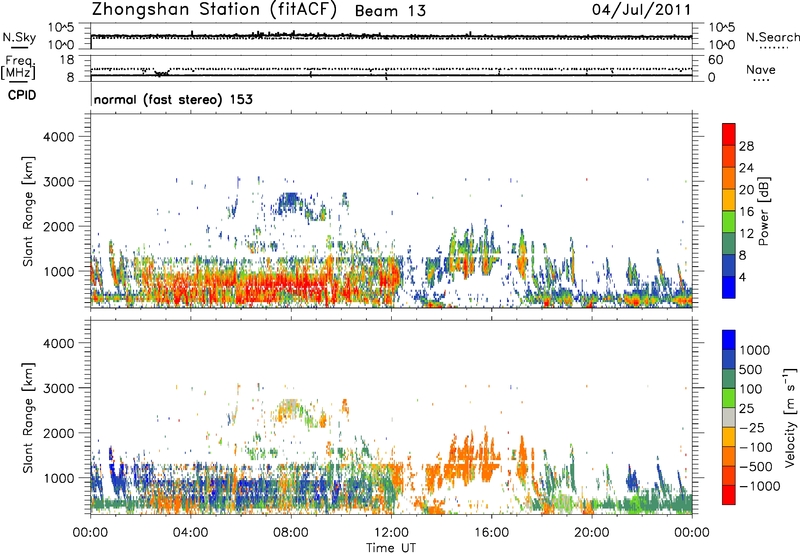
Task: Click the '18' frequency axis tick
Action: pos(67,60)
